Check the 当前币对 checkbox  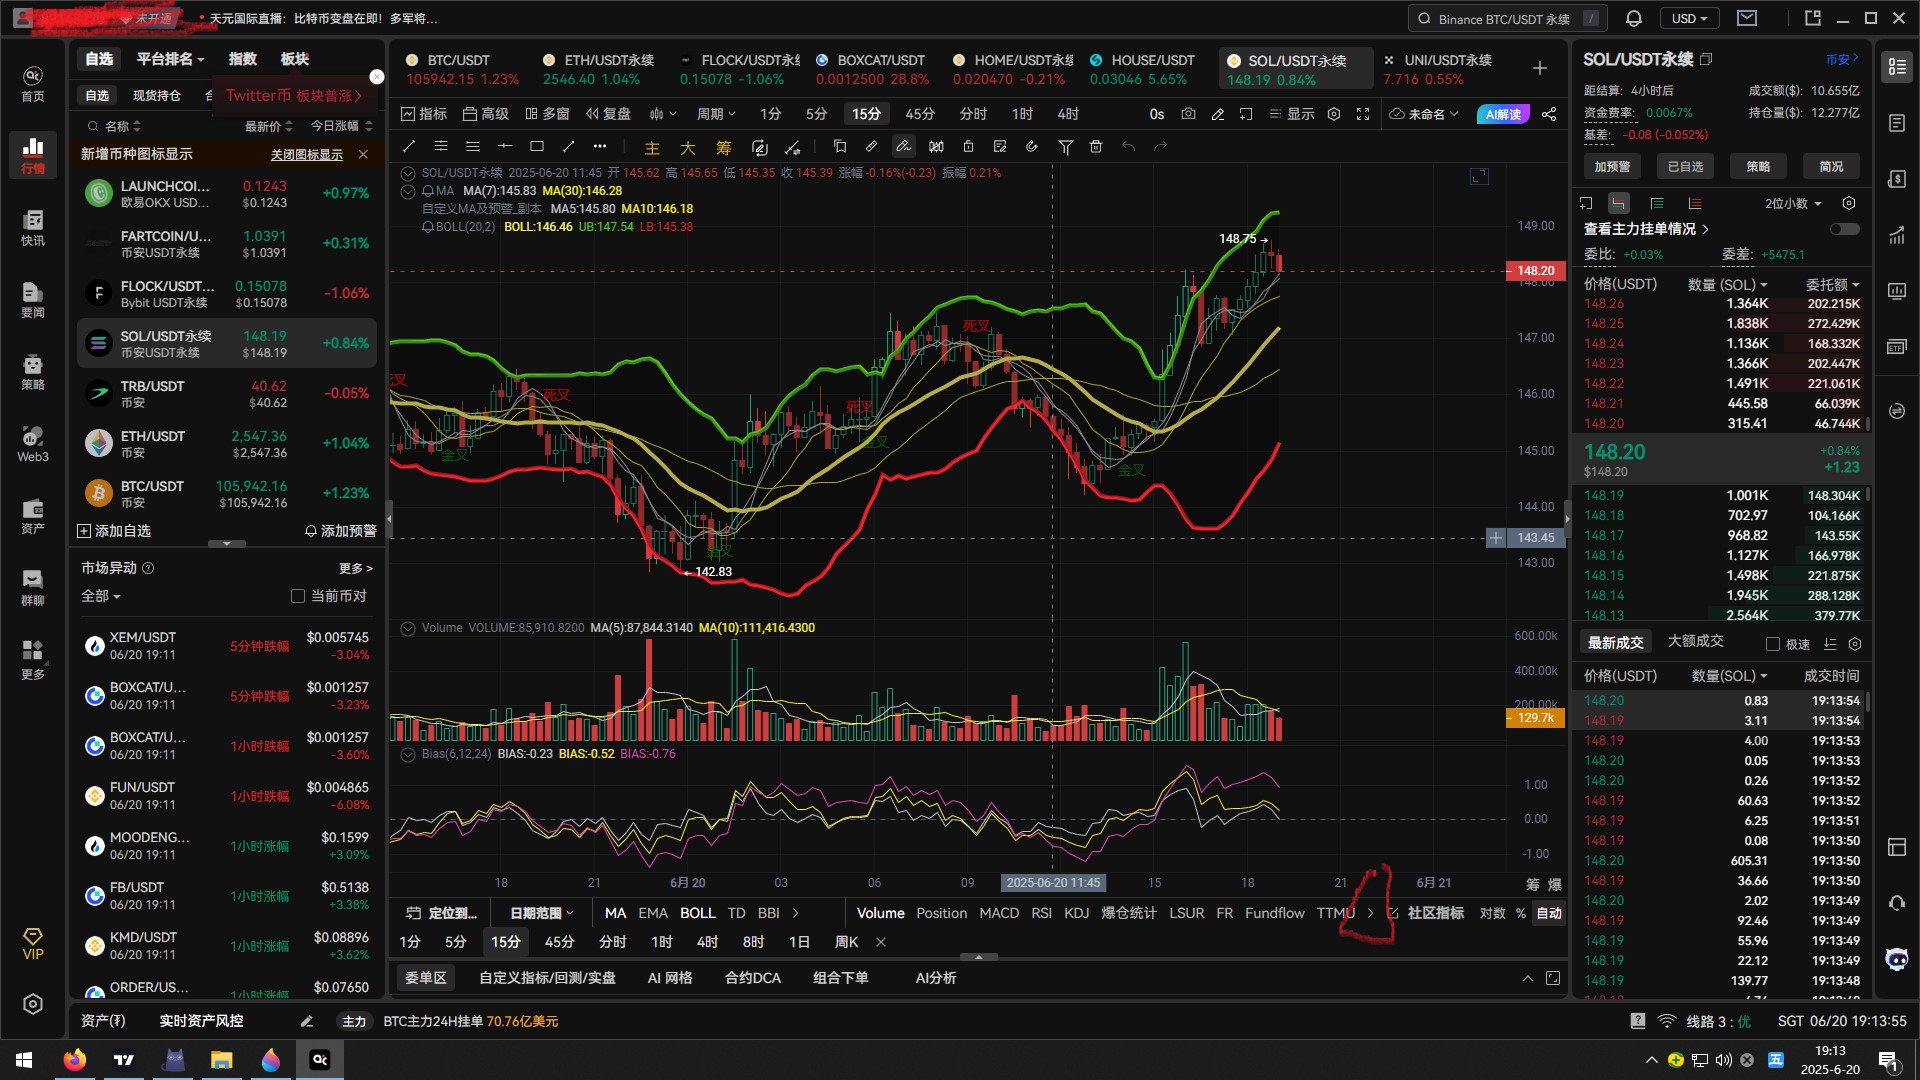point(298,596)
